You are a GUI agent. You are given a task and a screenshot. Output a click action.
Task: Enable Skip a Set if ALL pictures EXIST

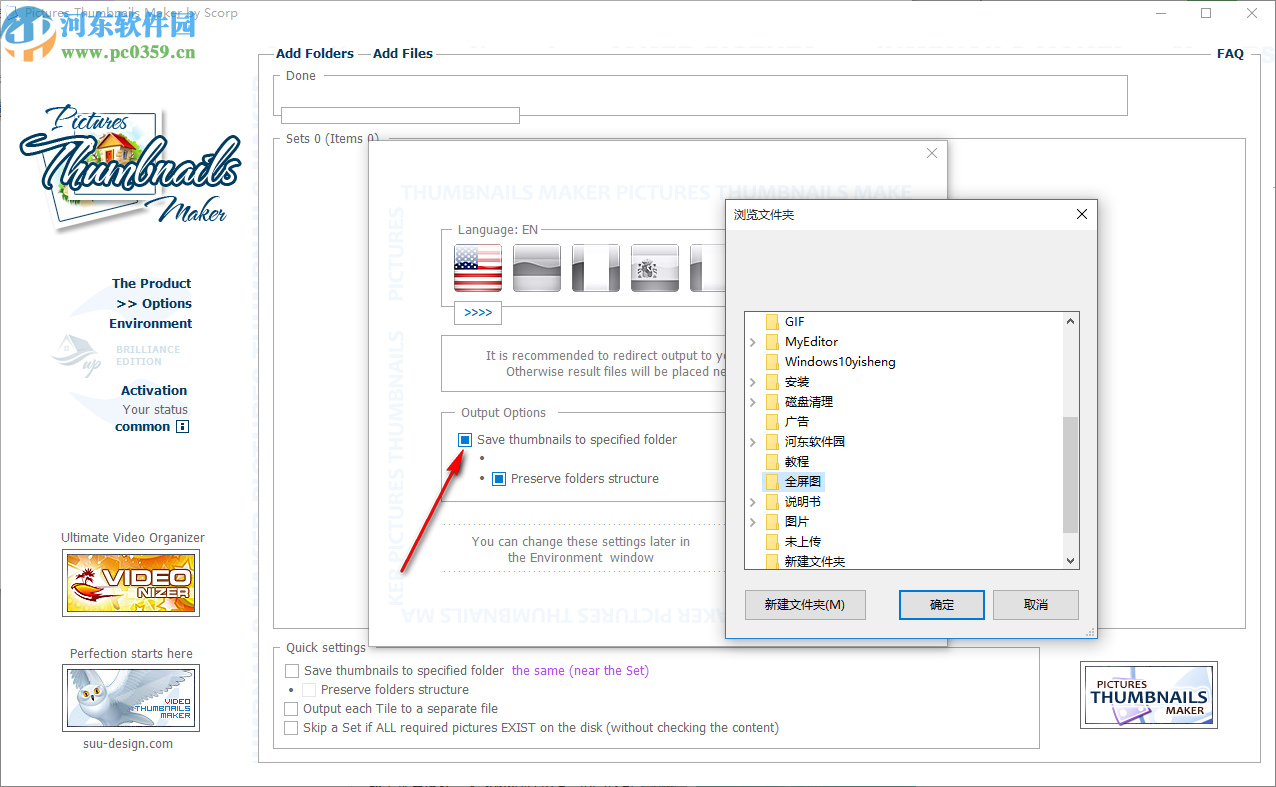292,728
